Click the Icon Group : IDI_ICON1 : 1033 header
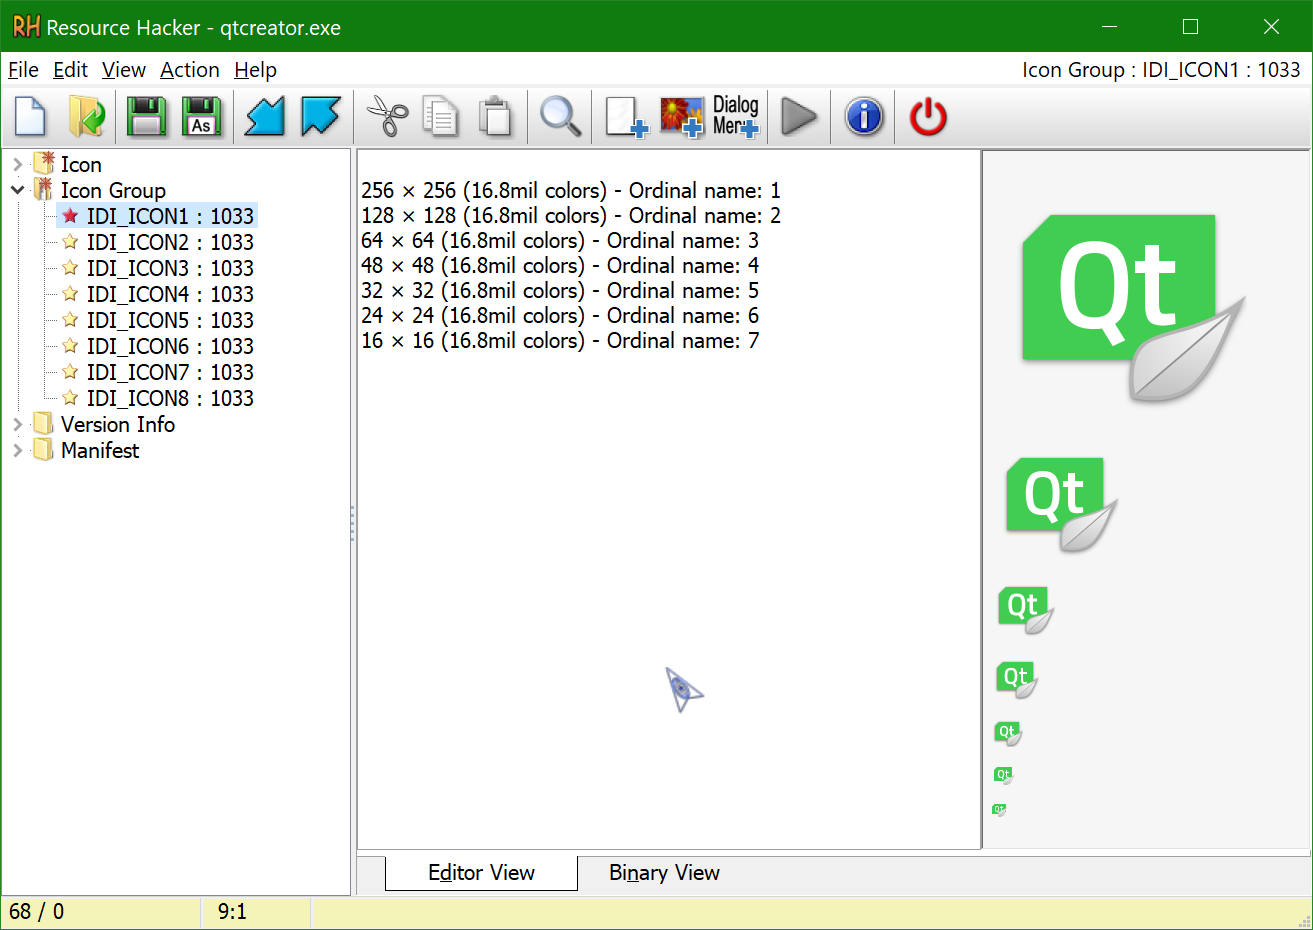Viewport: 1313px width, 930px height. click(1161, 70)
